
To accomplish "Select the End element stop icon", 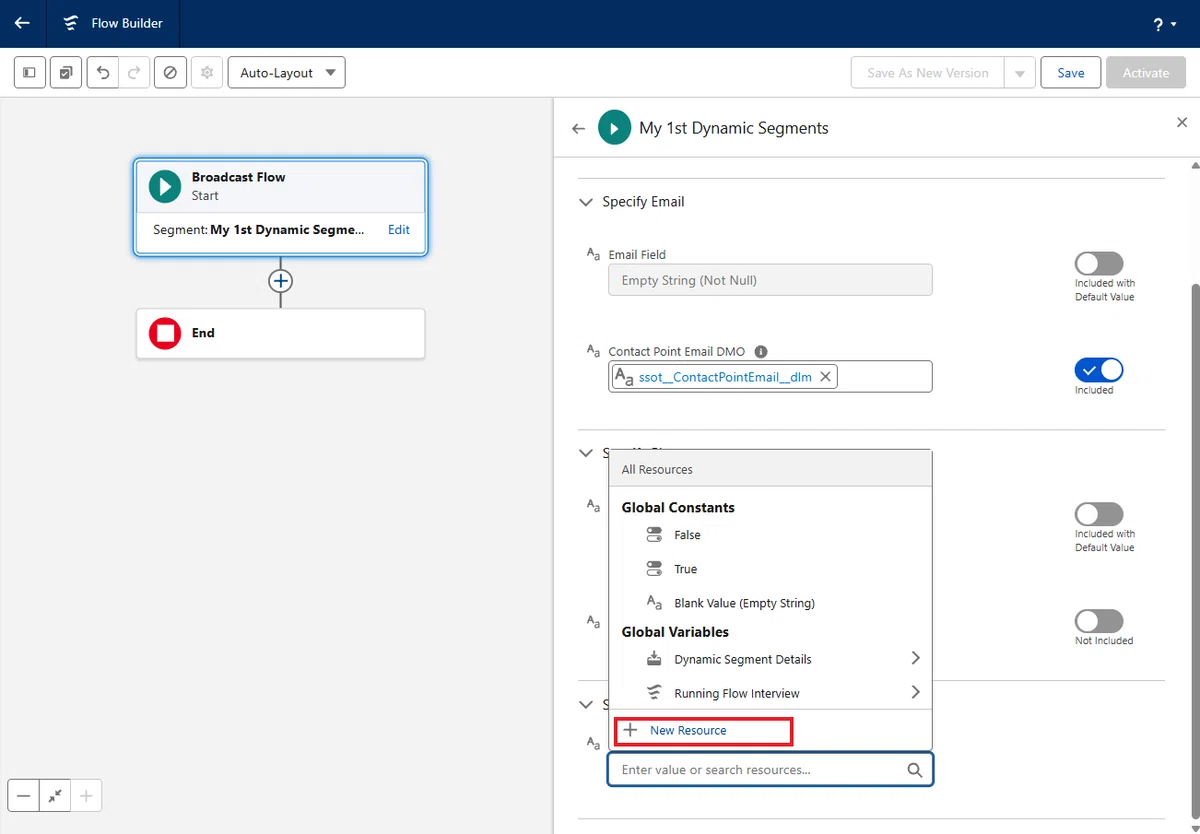I will coord(165,333).
